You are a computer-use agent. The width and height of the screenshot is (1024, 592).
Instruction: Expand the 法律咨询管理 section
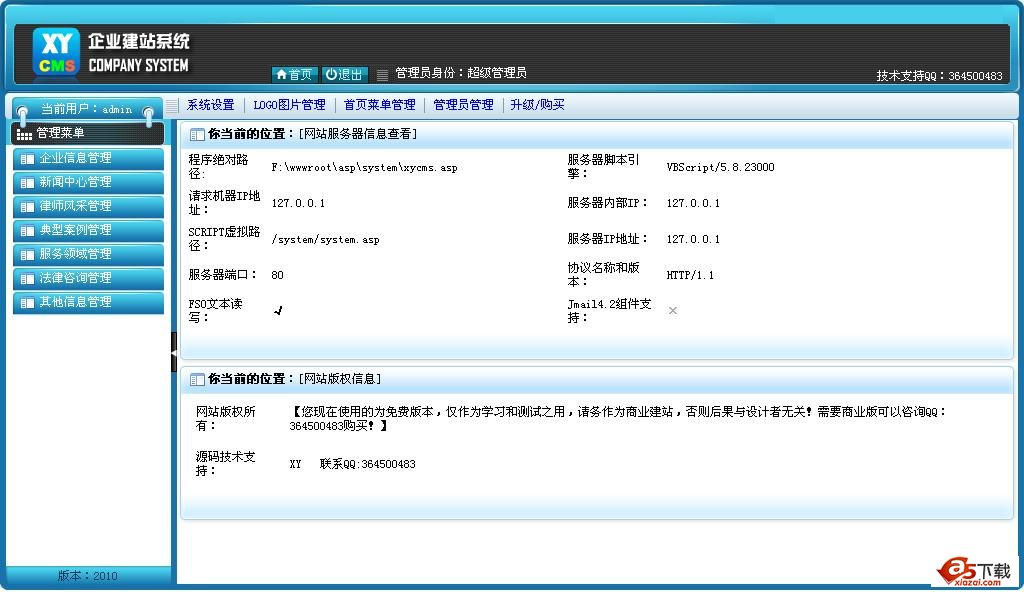coord(88,278)
